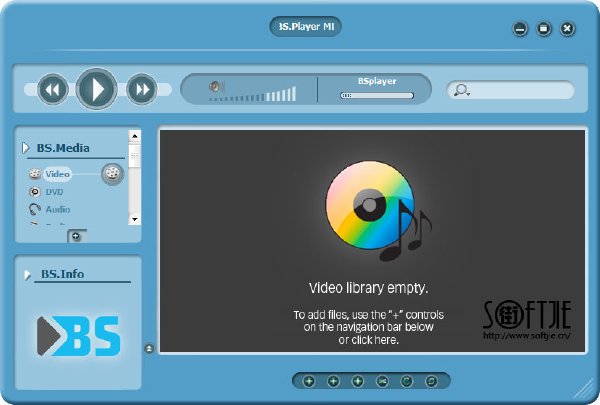Click the Audio headphones icon
The width and height of the screenshot is (600, 405).
click(x=34, y=209)
